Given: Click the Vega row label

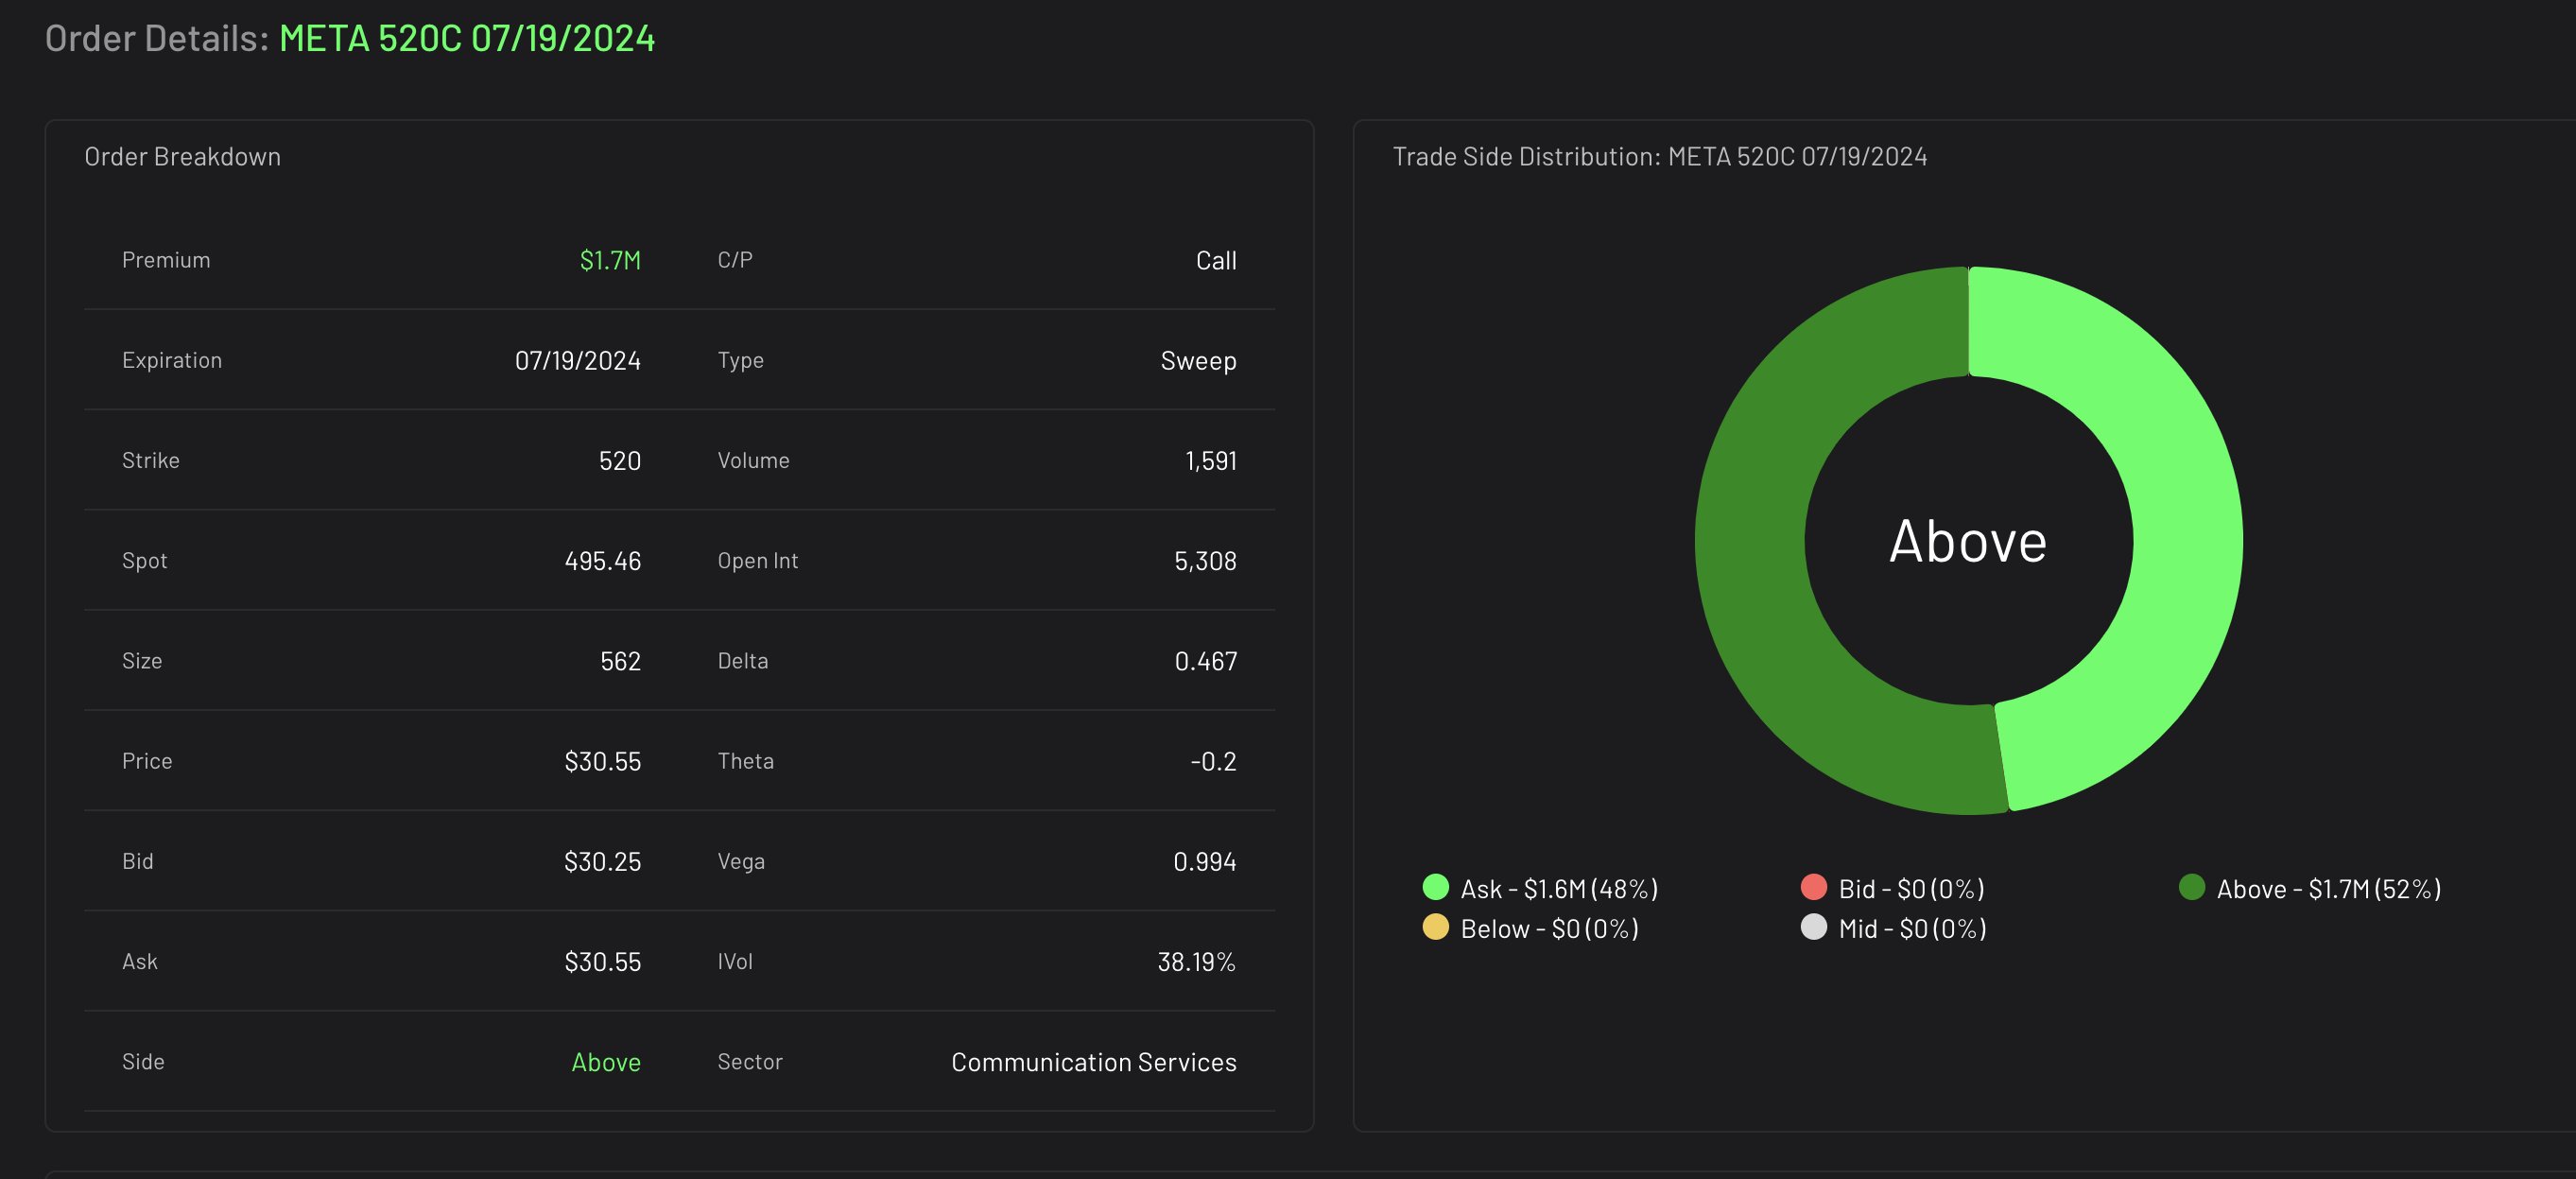Looking at the screenshot, I should coord(741,861).
